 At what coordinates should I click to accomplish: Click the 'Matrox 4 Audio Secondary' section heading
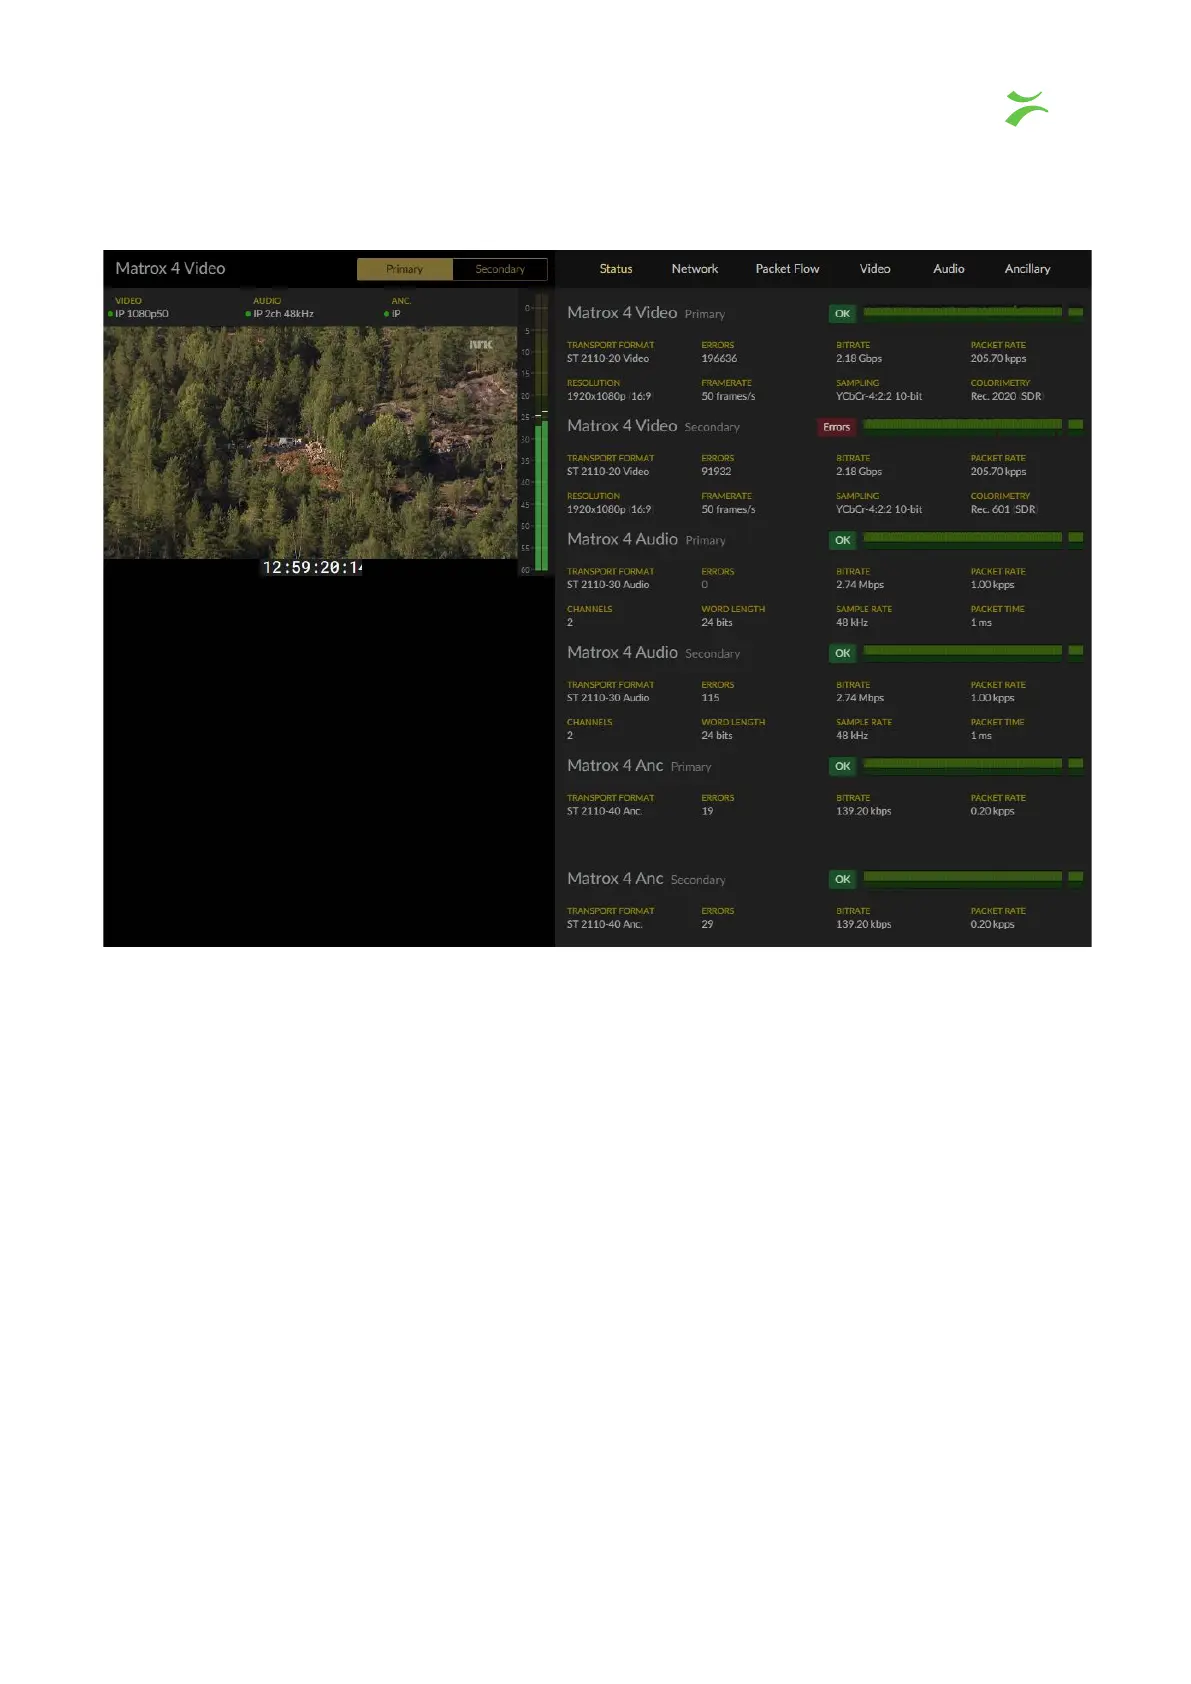[653, 652]
